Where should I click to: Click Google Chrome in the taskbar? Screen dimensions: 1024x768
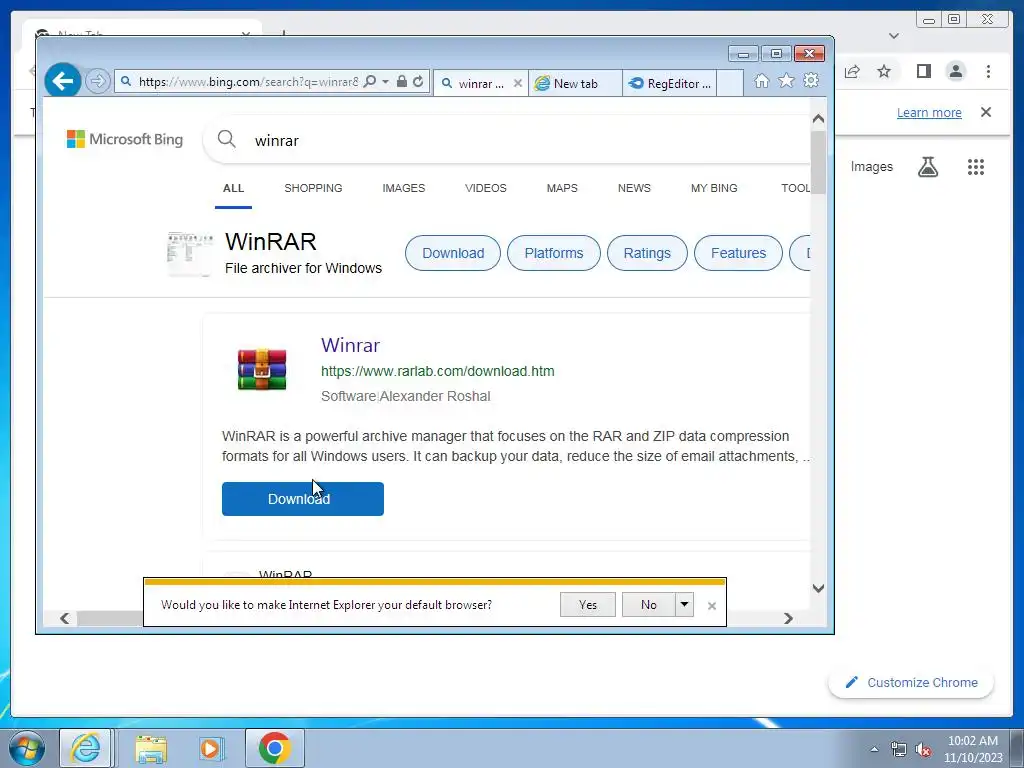[x=274, y=748]
